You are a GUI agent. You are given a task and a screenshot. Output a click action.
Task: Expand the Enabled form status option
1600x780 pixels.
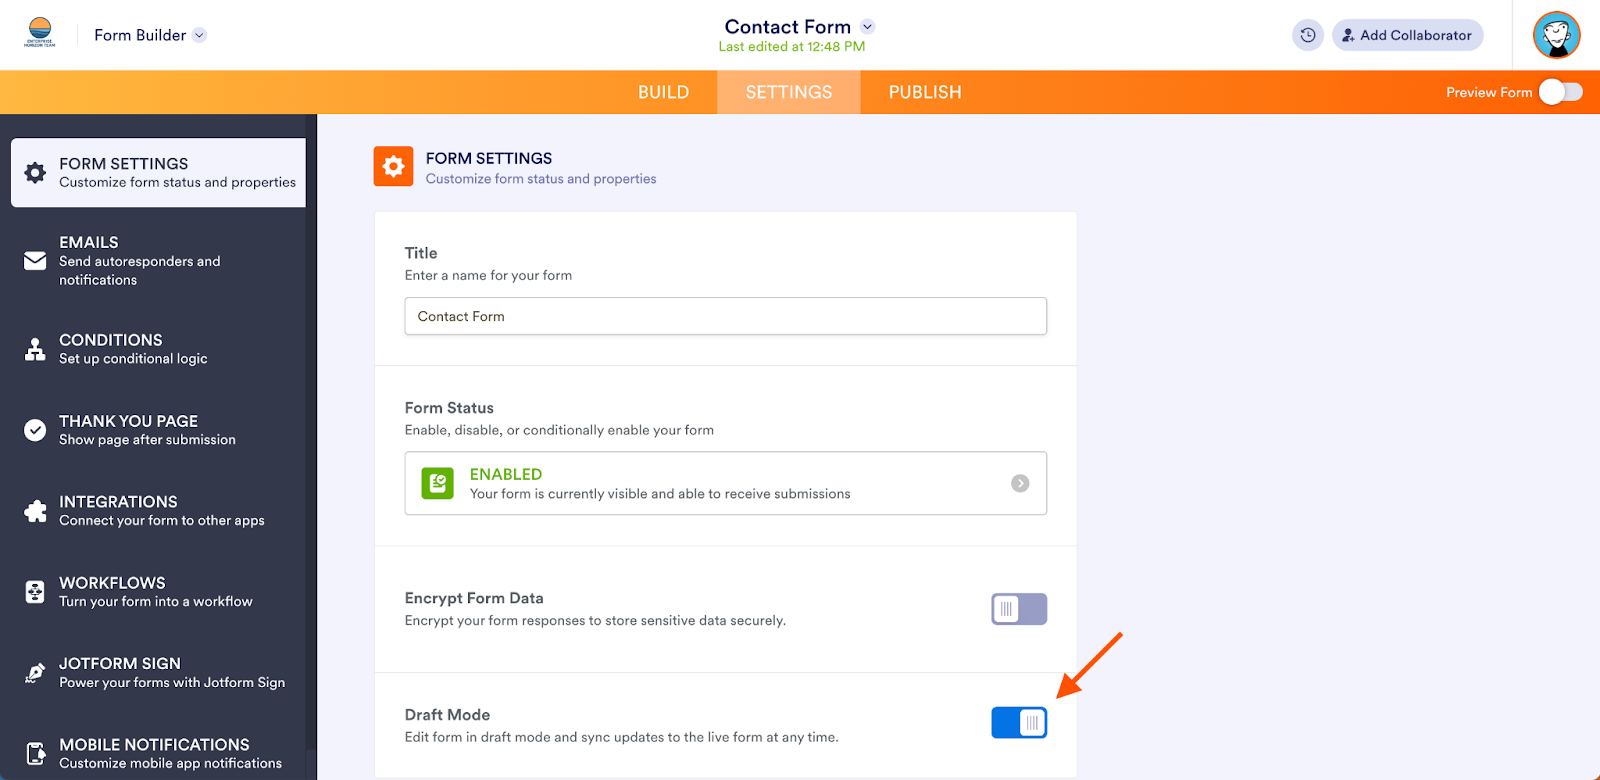pos(1020,483)
